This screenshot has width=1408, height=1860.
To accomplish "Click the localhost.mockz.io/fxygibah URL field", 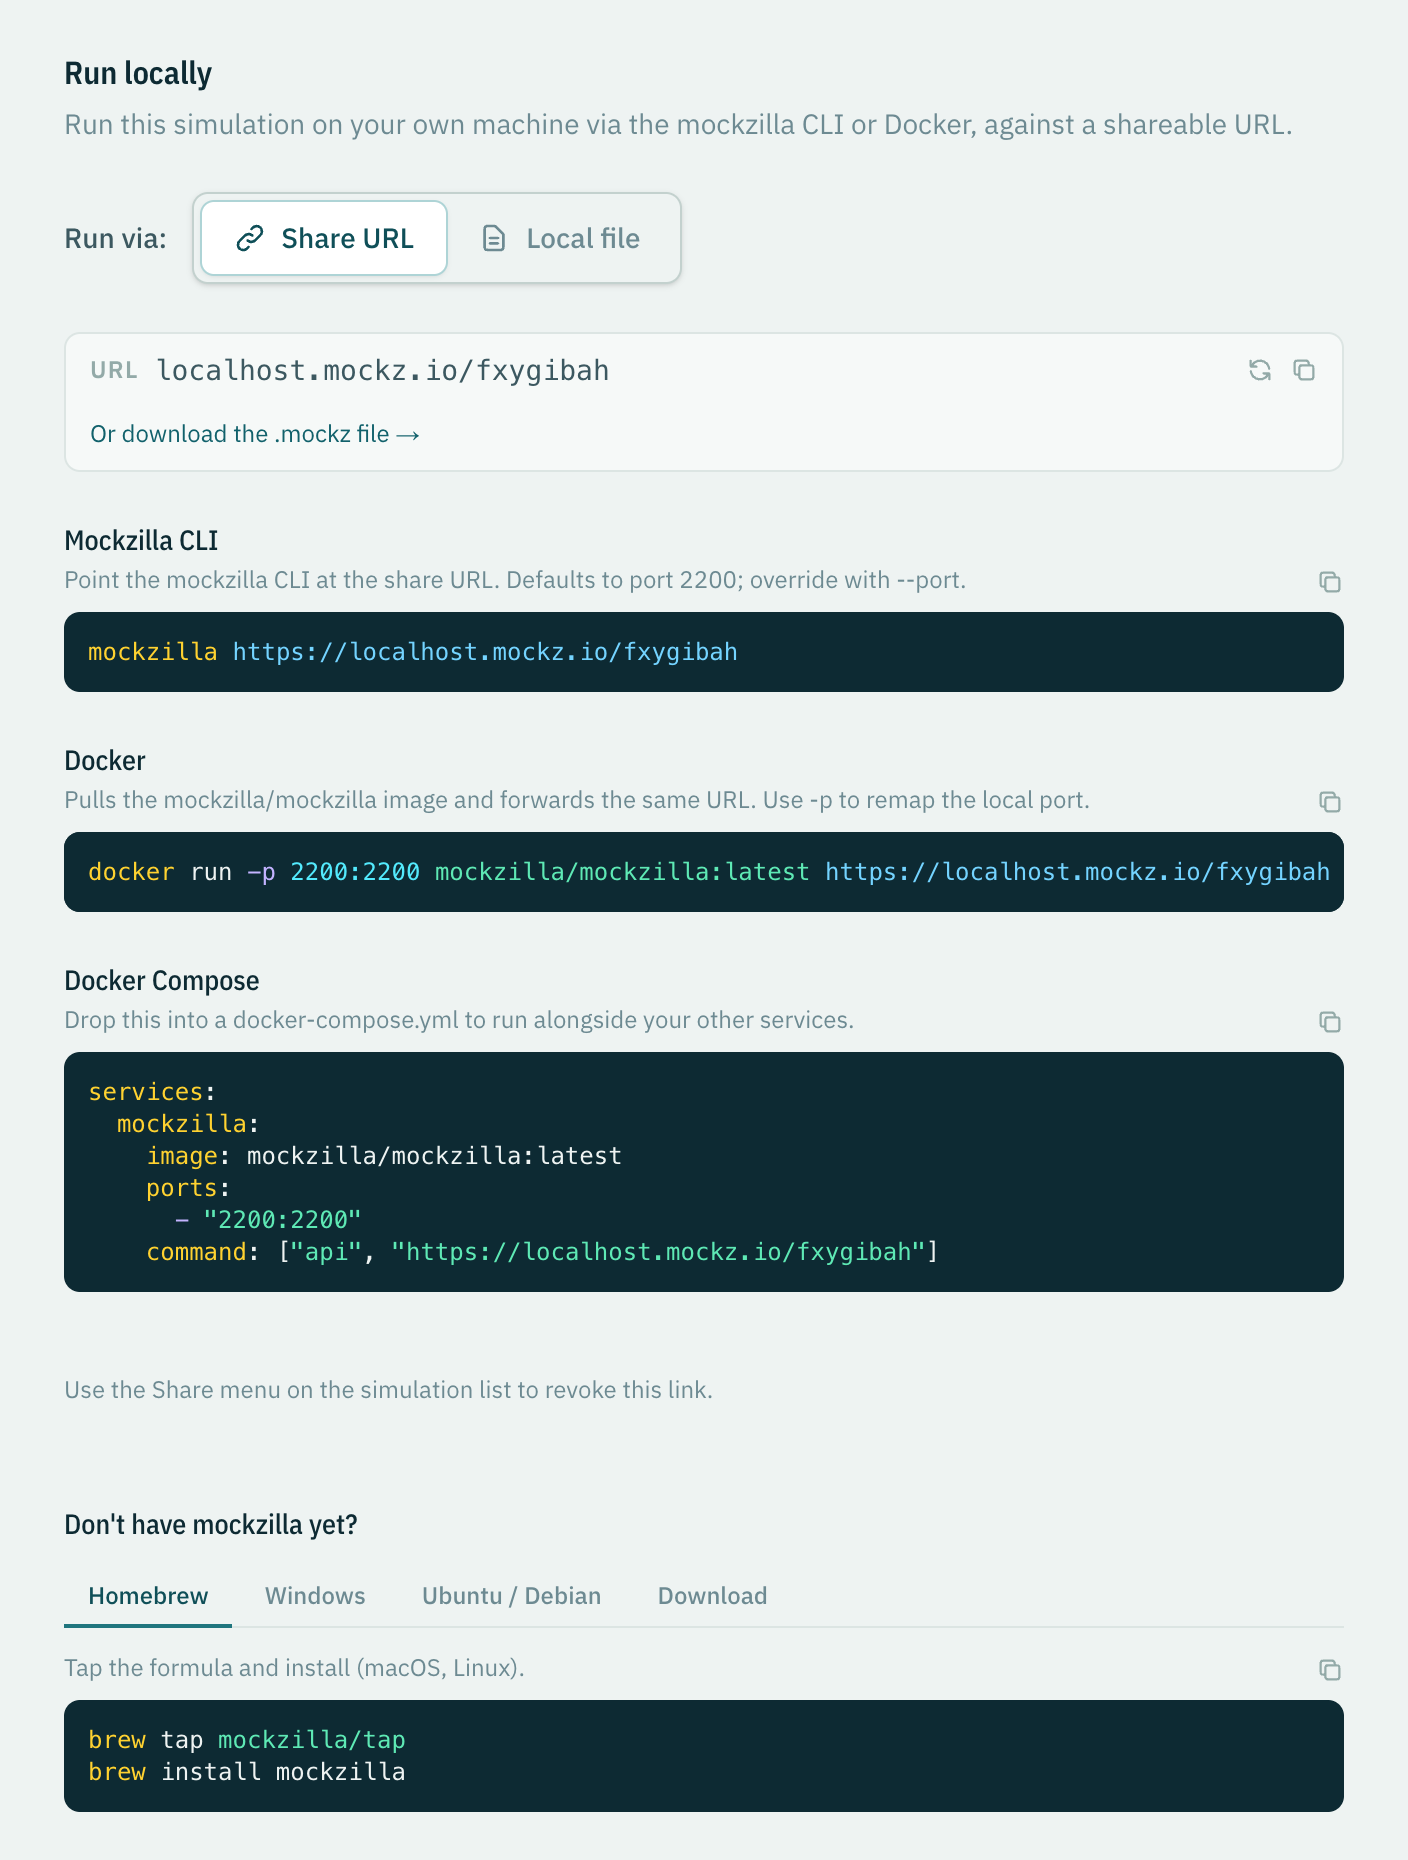I will tap(383, 371).
